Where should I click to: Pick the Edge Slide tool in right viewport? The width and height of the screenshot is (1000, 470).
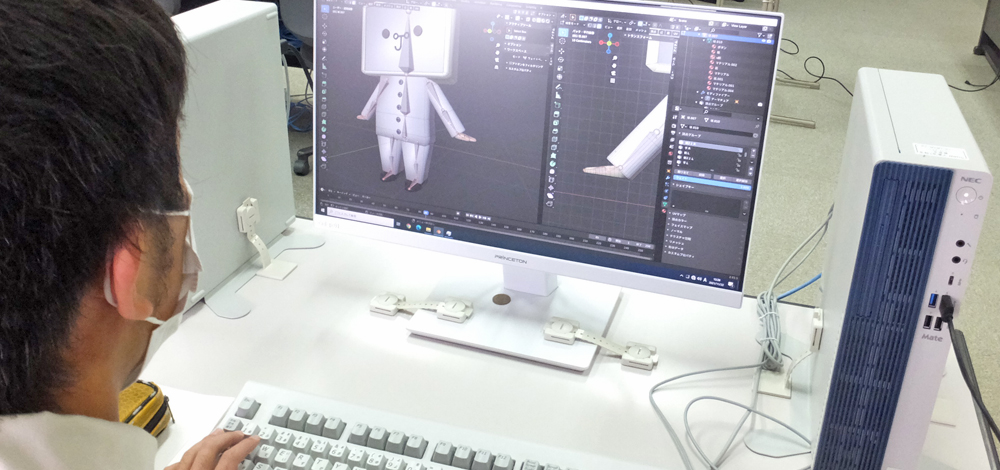(552, 180)
